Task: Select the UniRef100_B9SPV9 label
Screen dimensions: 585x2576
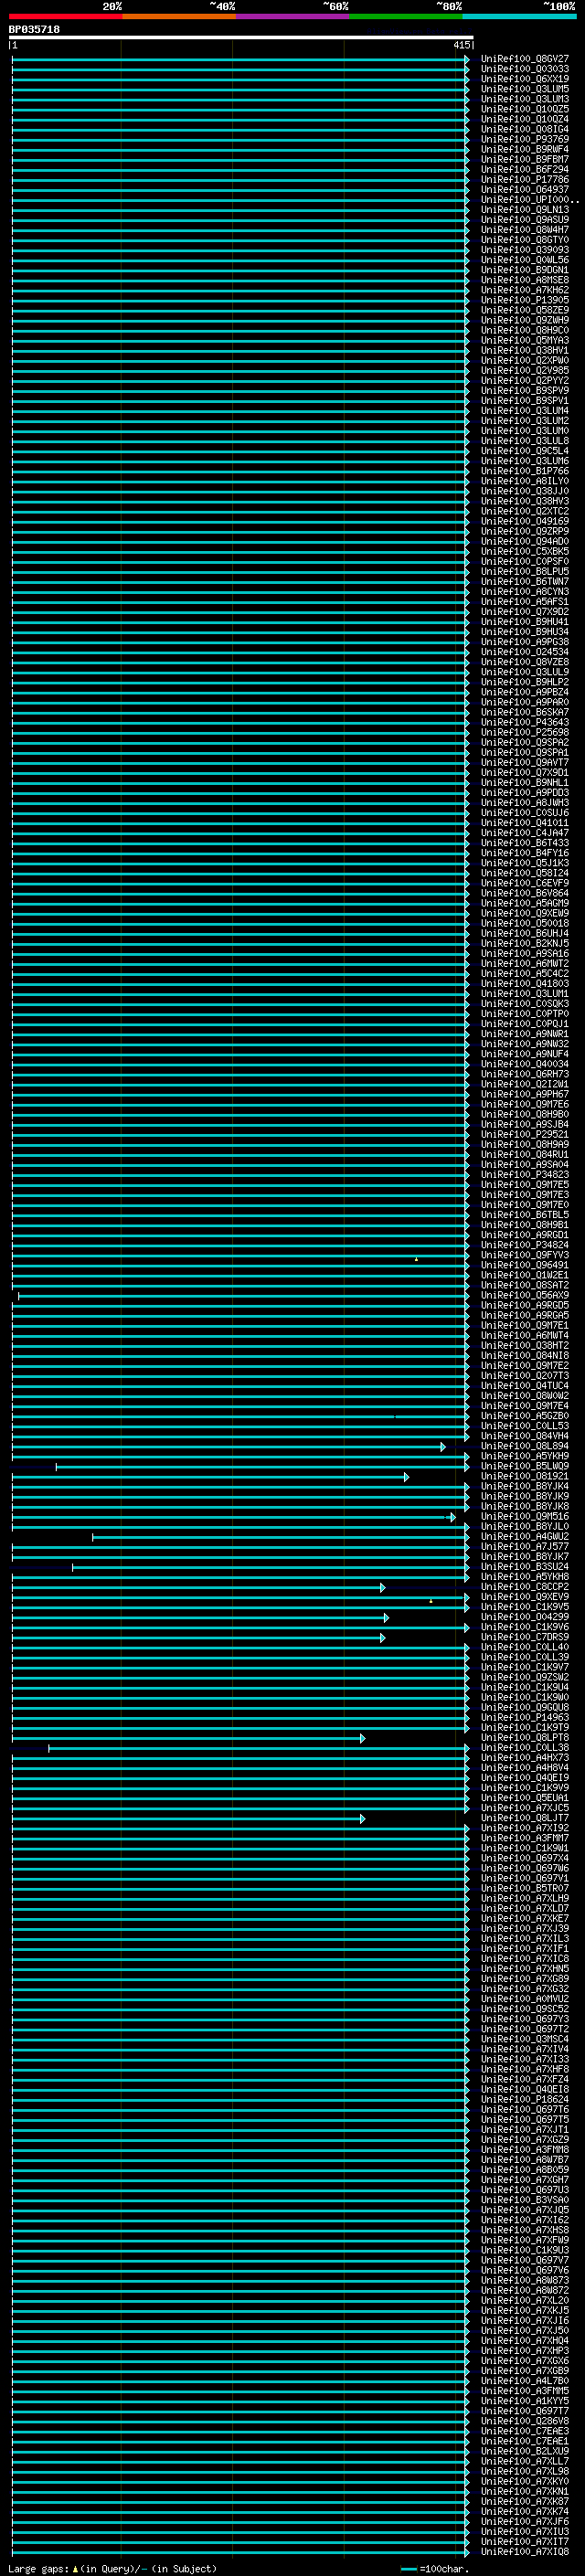Action: [525, 391]
